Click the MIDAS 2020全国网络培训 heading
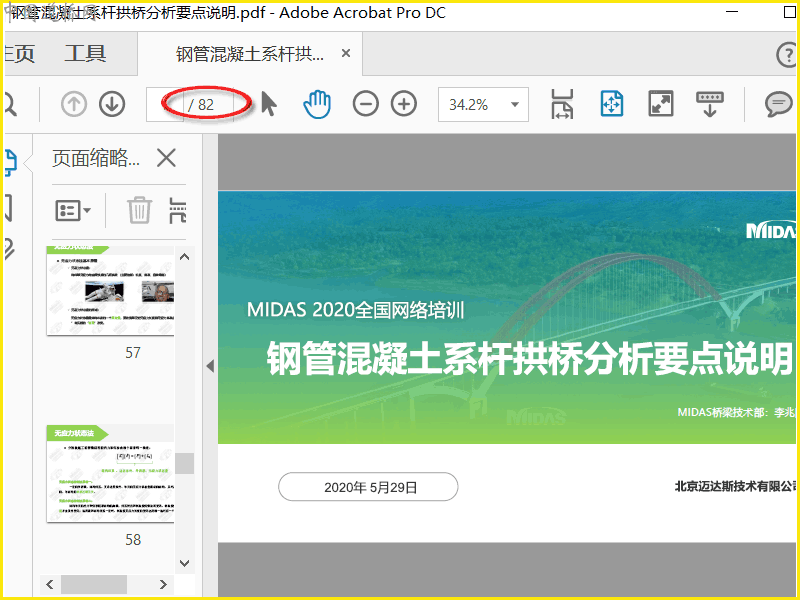The image size is (800, 600). [x=356, y=310]
